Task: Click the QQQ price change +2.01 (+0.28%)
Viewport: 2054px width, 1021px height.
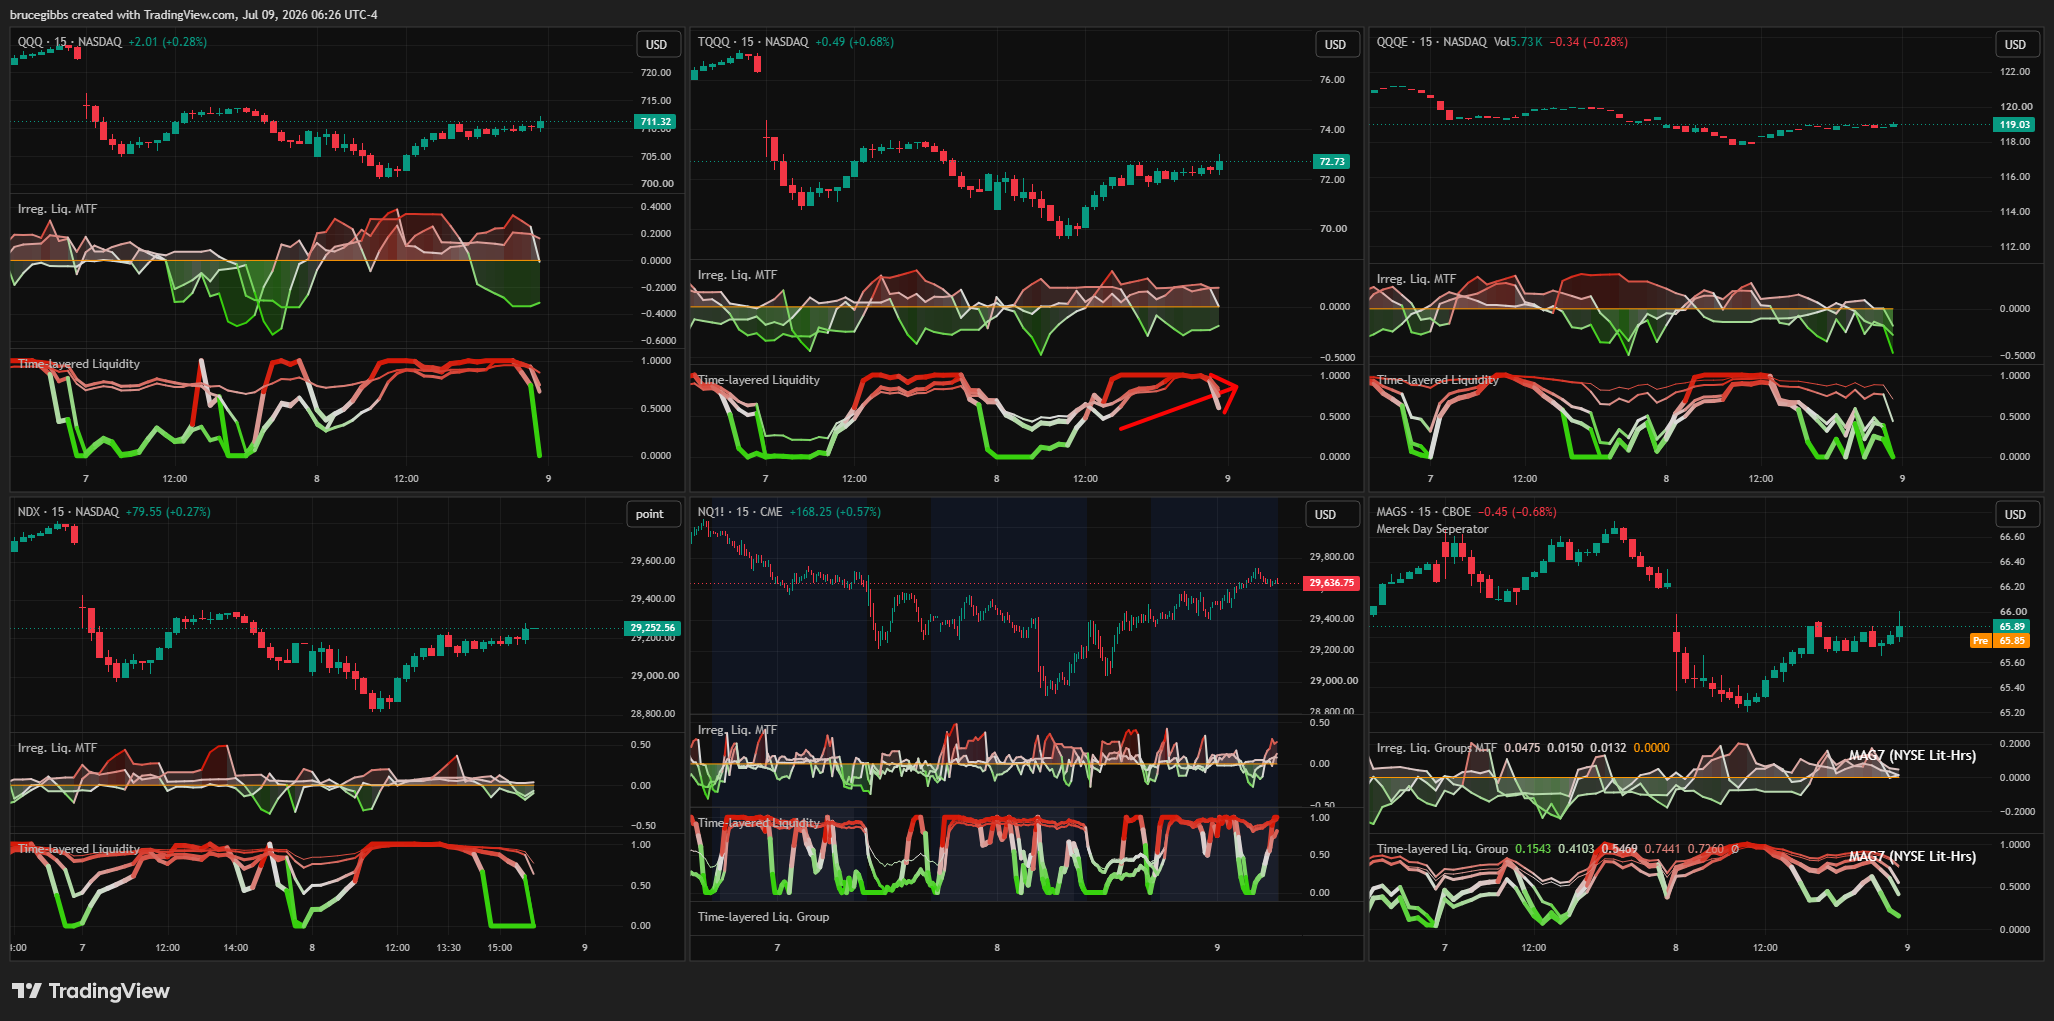Action: click(x=168, y=42)
